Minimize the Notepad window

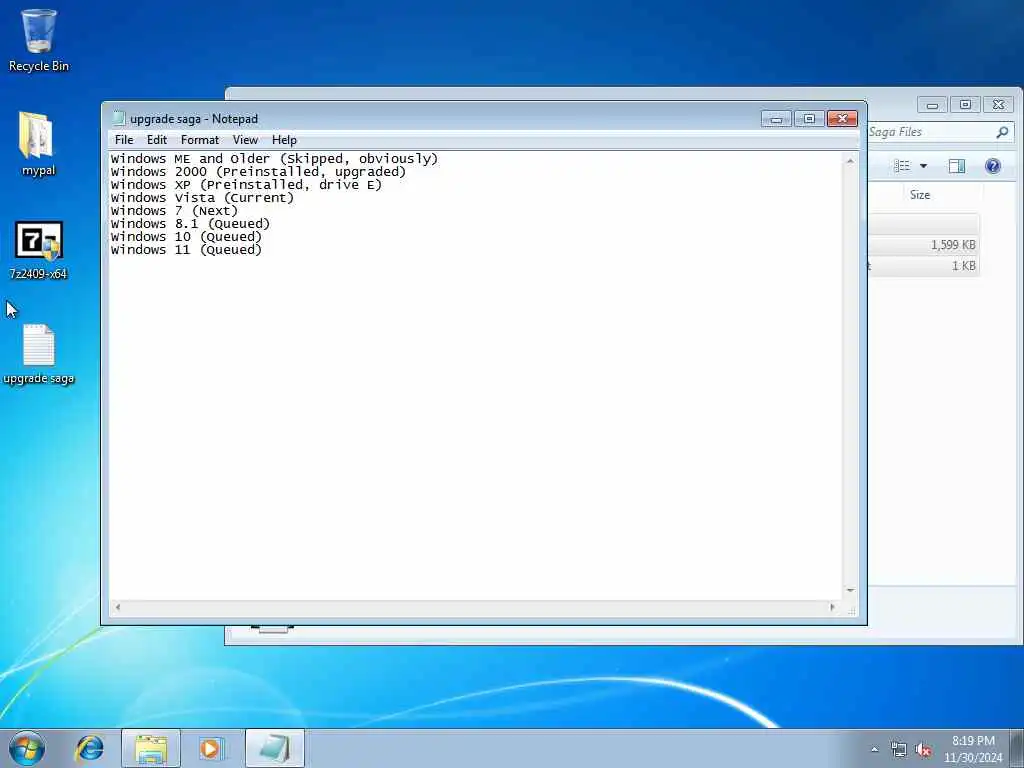(776, 118)
